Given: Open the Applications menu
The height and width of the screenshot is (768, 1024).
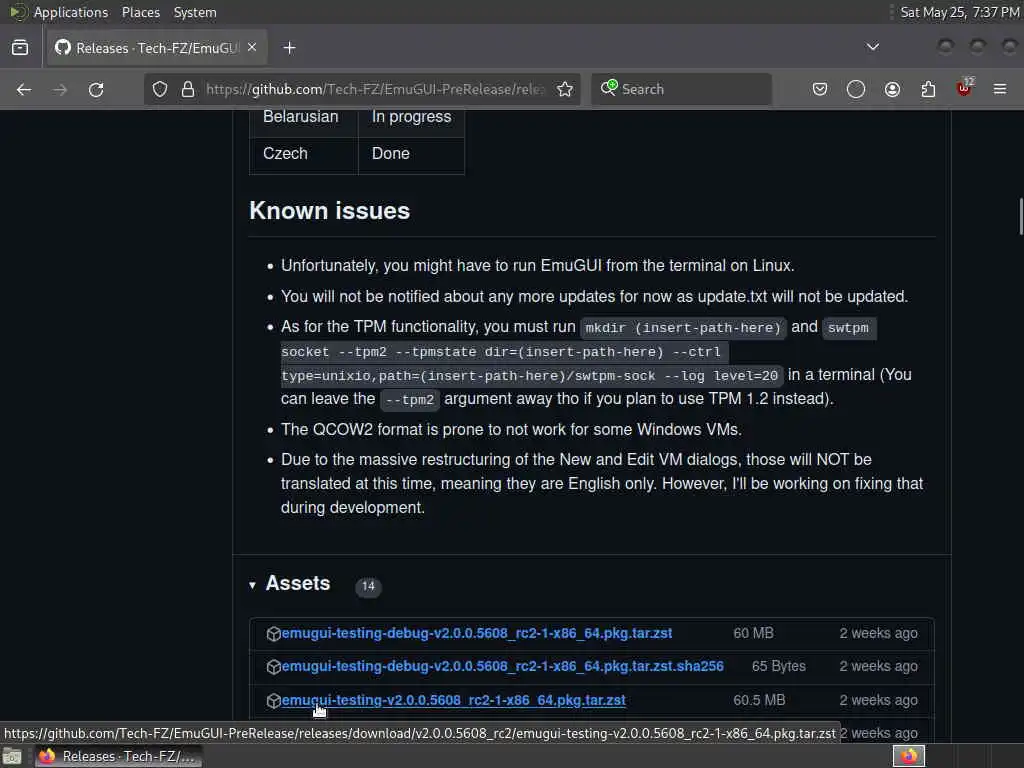Looking at the screenshot, I should click(71, 12).
